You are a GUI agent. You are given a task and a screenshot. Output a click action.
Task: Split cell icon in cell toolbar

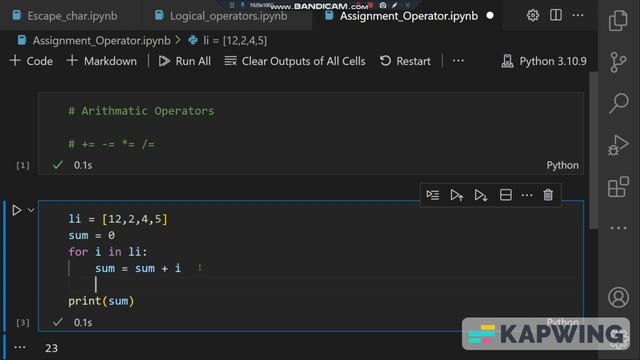(x=506, y=195)
